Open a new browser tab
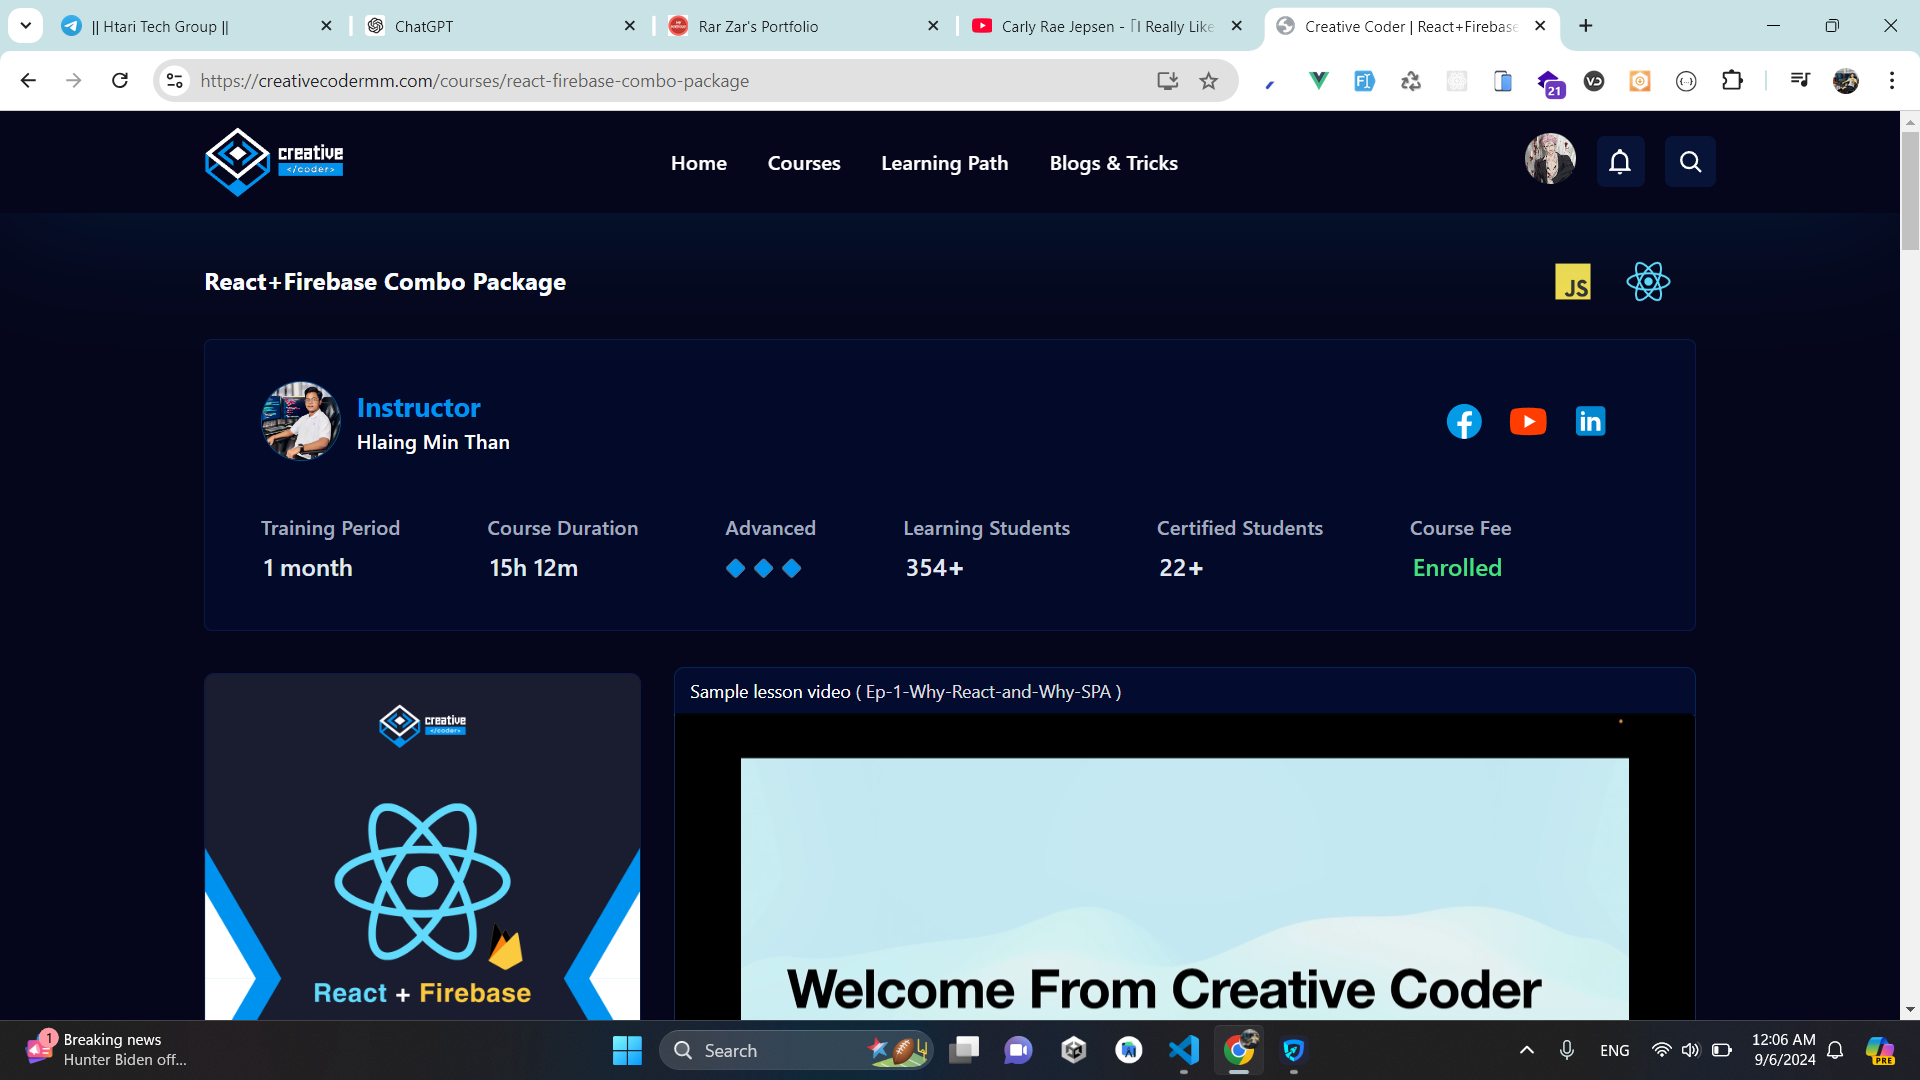The image size is (1920, 1080). (1586, 26)
